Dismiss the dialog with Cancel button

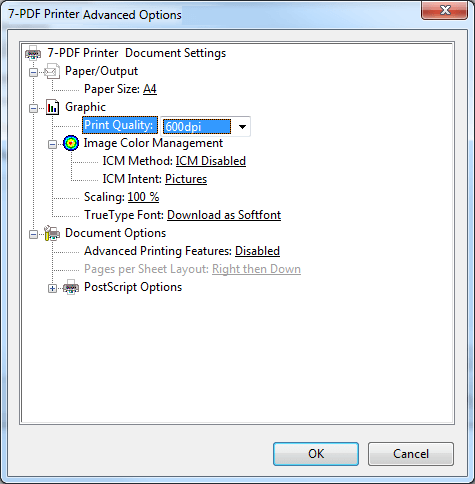[x=411, y=454]
